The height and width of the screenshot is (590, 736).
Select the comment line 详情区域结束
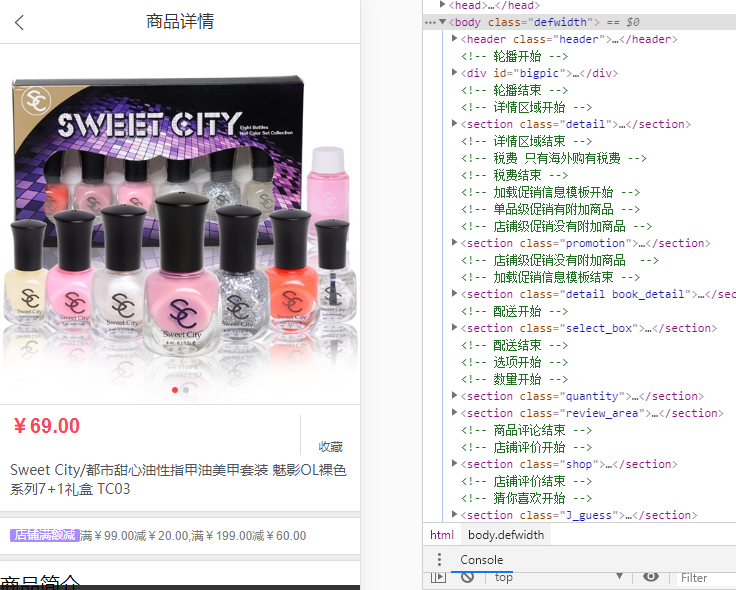point(526,141)
